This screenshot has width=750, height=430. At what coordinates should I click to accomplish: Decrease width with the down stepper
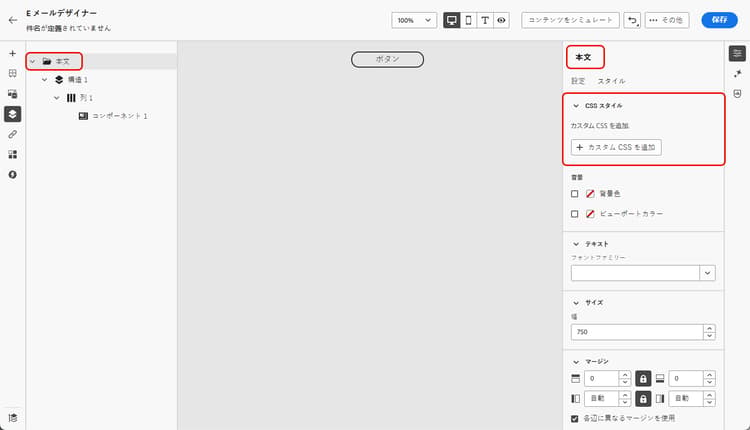point(709,336)
